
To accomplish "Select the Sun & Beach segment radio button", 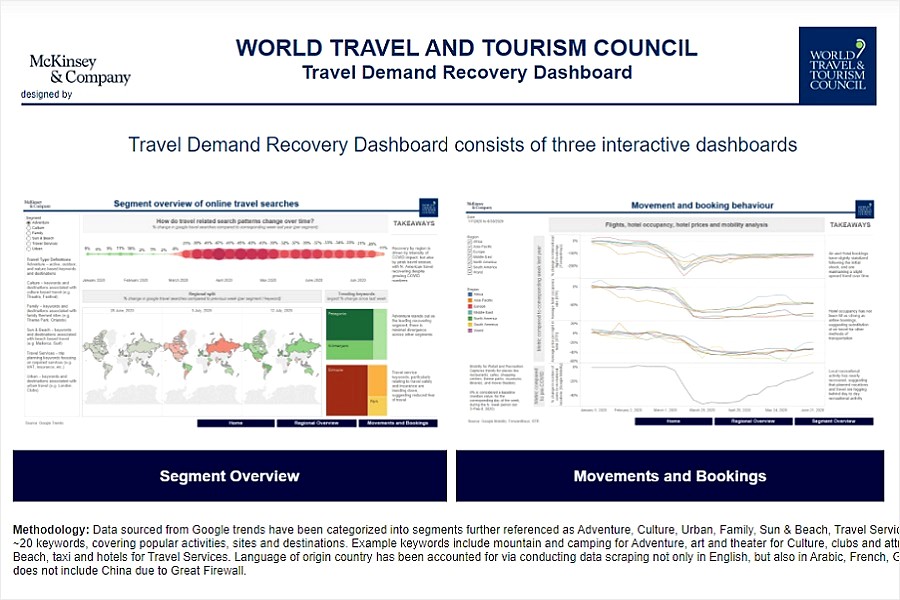I will (29, 238).
